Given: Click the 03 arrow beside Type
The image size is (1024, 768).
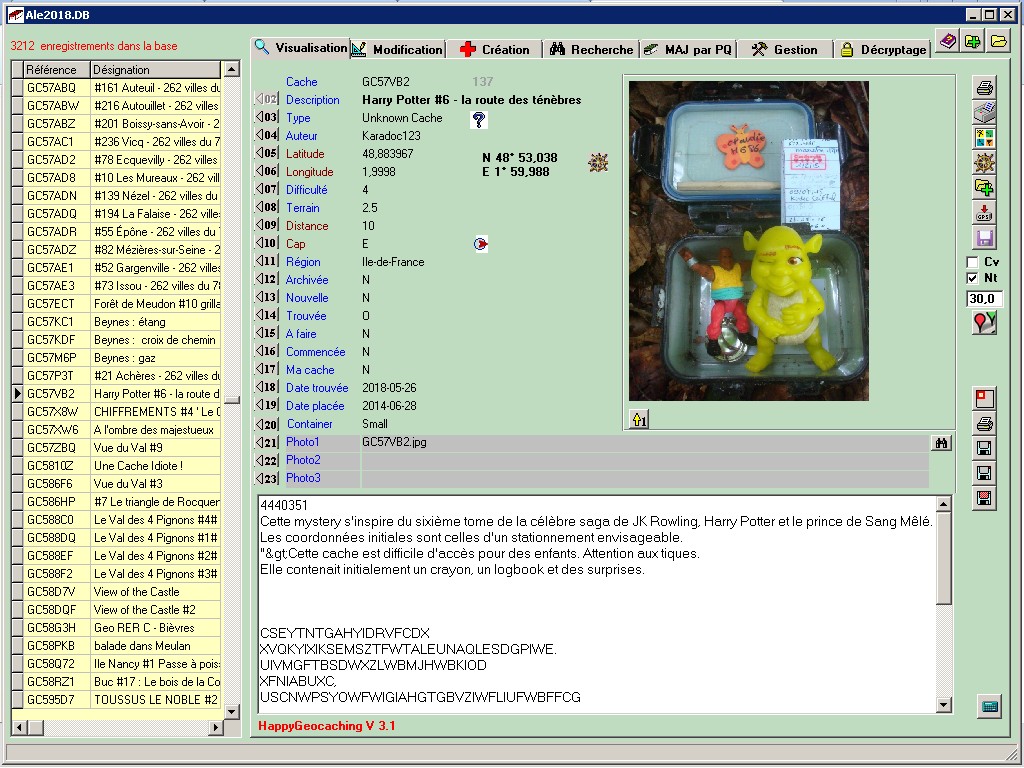Looking at the screenshot, I should pos(266,118).
